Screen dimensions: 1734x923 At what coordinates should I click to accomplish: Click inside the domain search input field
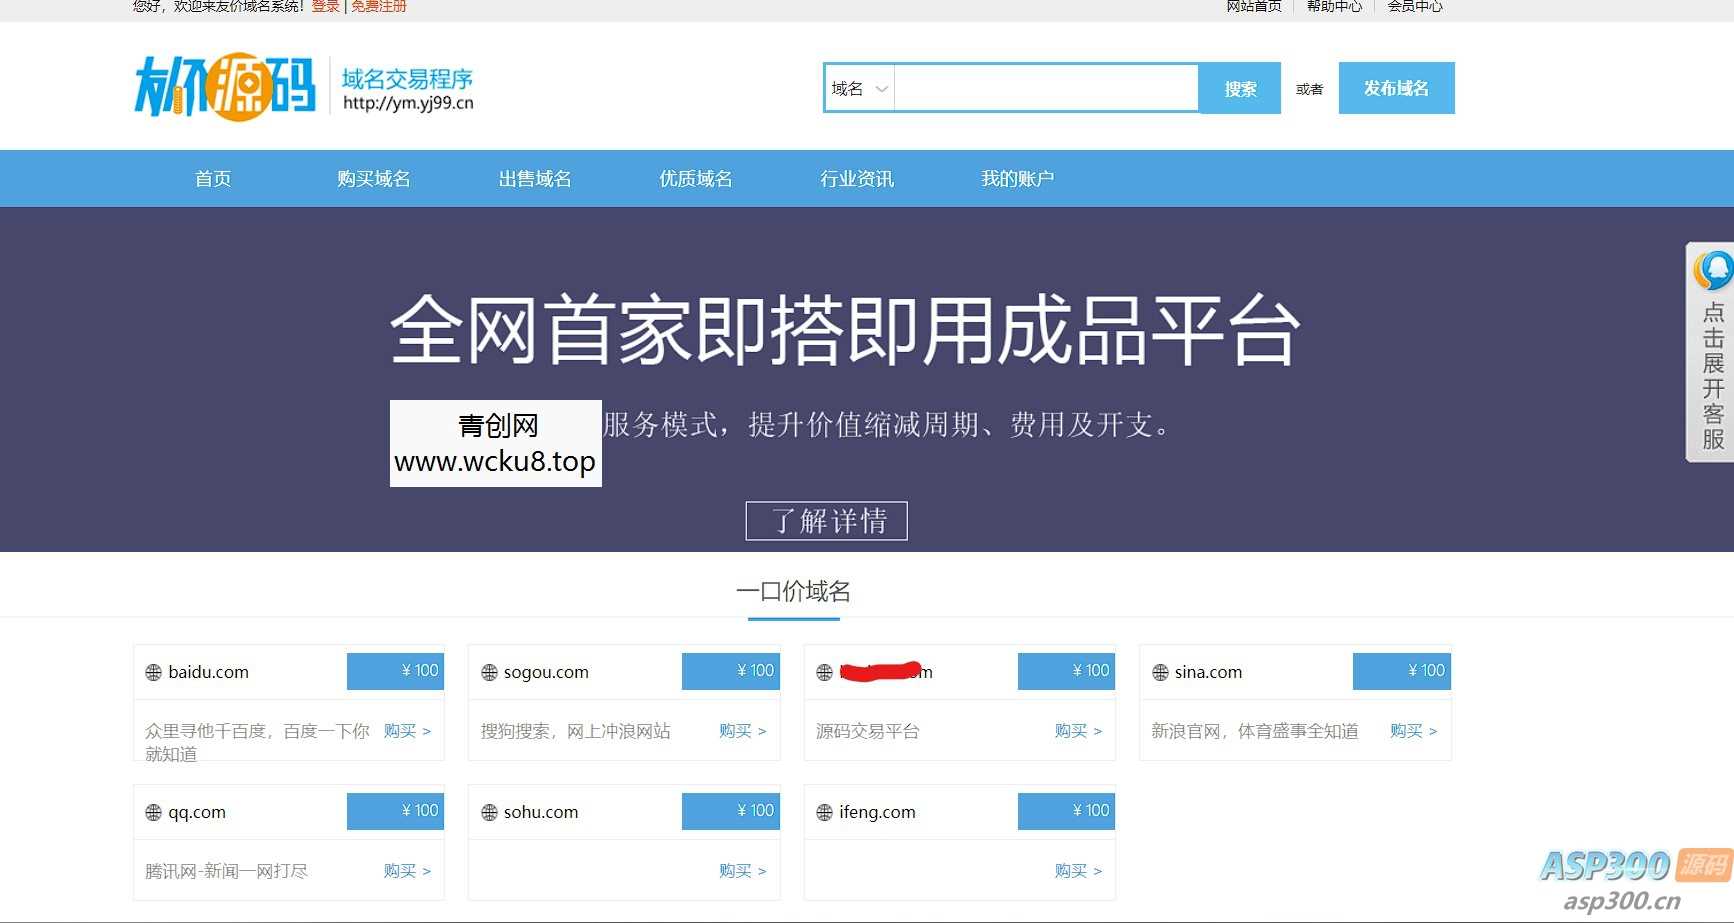pyautogui.click(x=1045, y=88)
